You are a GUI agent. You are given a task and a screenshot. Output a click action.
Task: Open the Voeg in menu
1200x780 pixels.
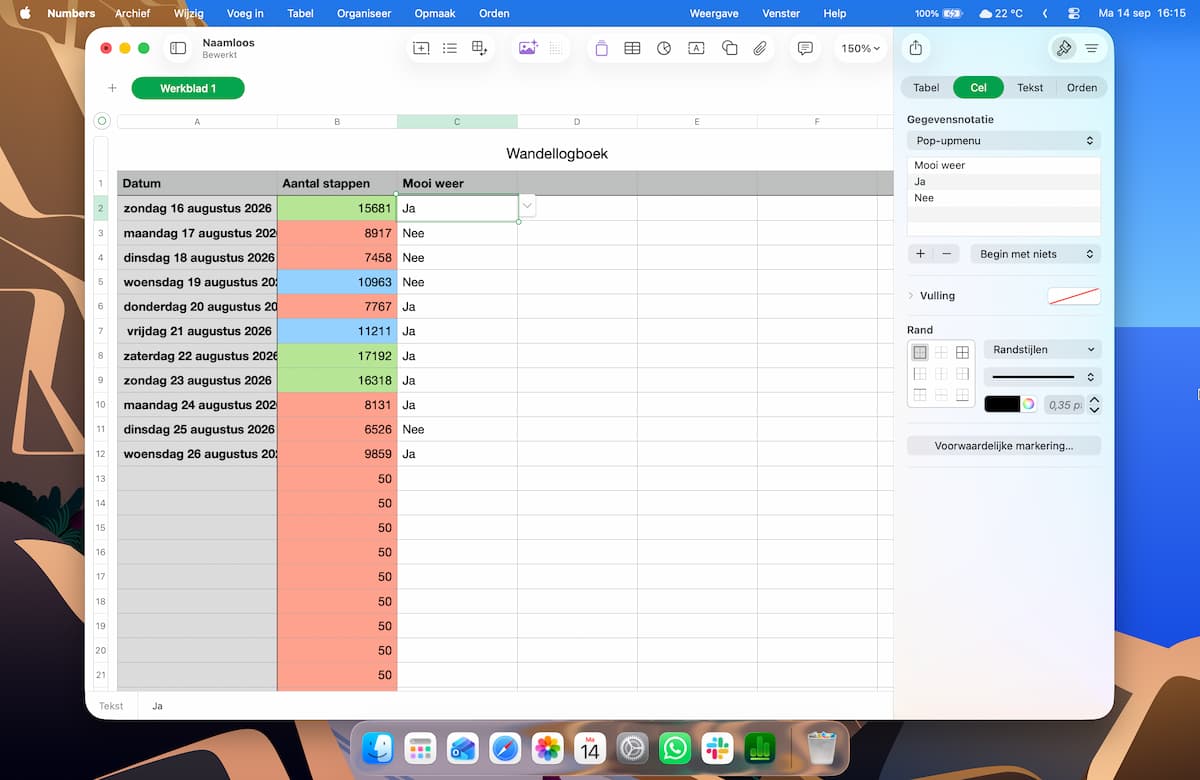pos(245,13)
